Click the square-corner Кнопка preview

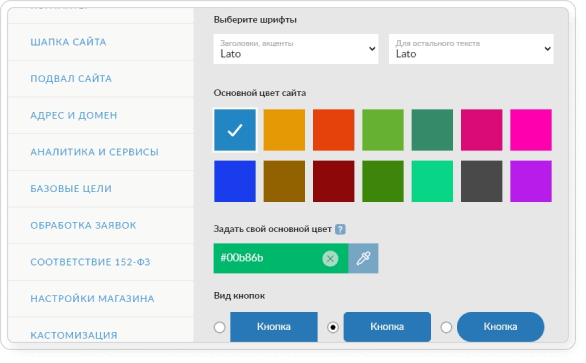(274, 327)
